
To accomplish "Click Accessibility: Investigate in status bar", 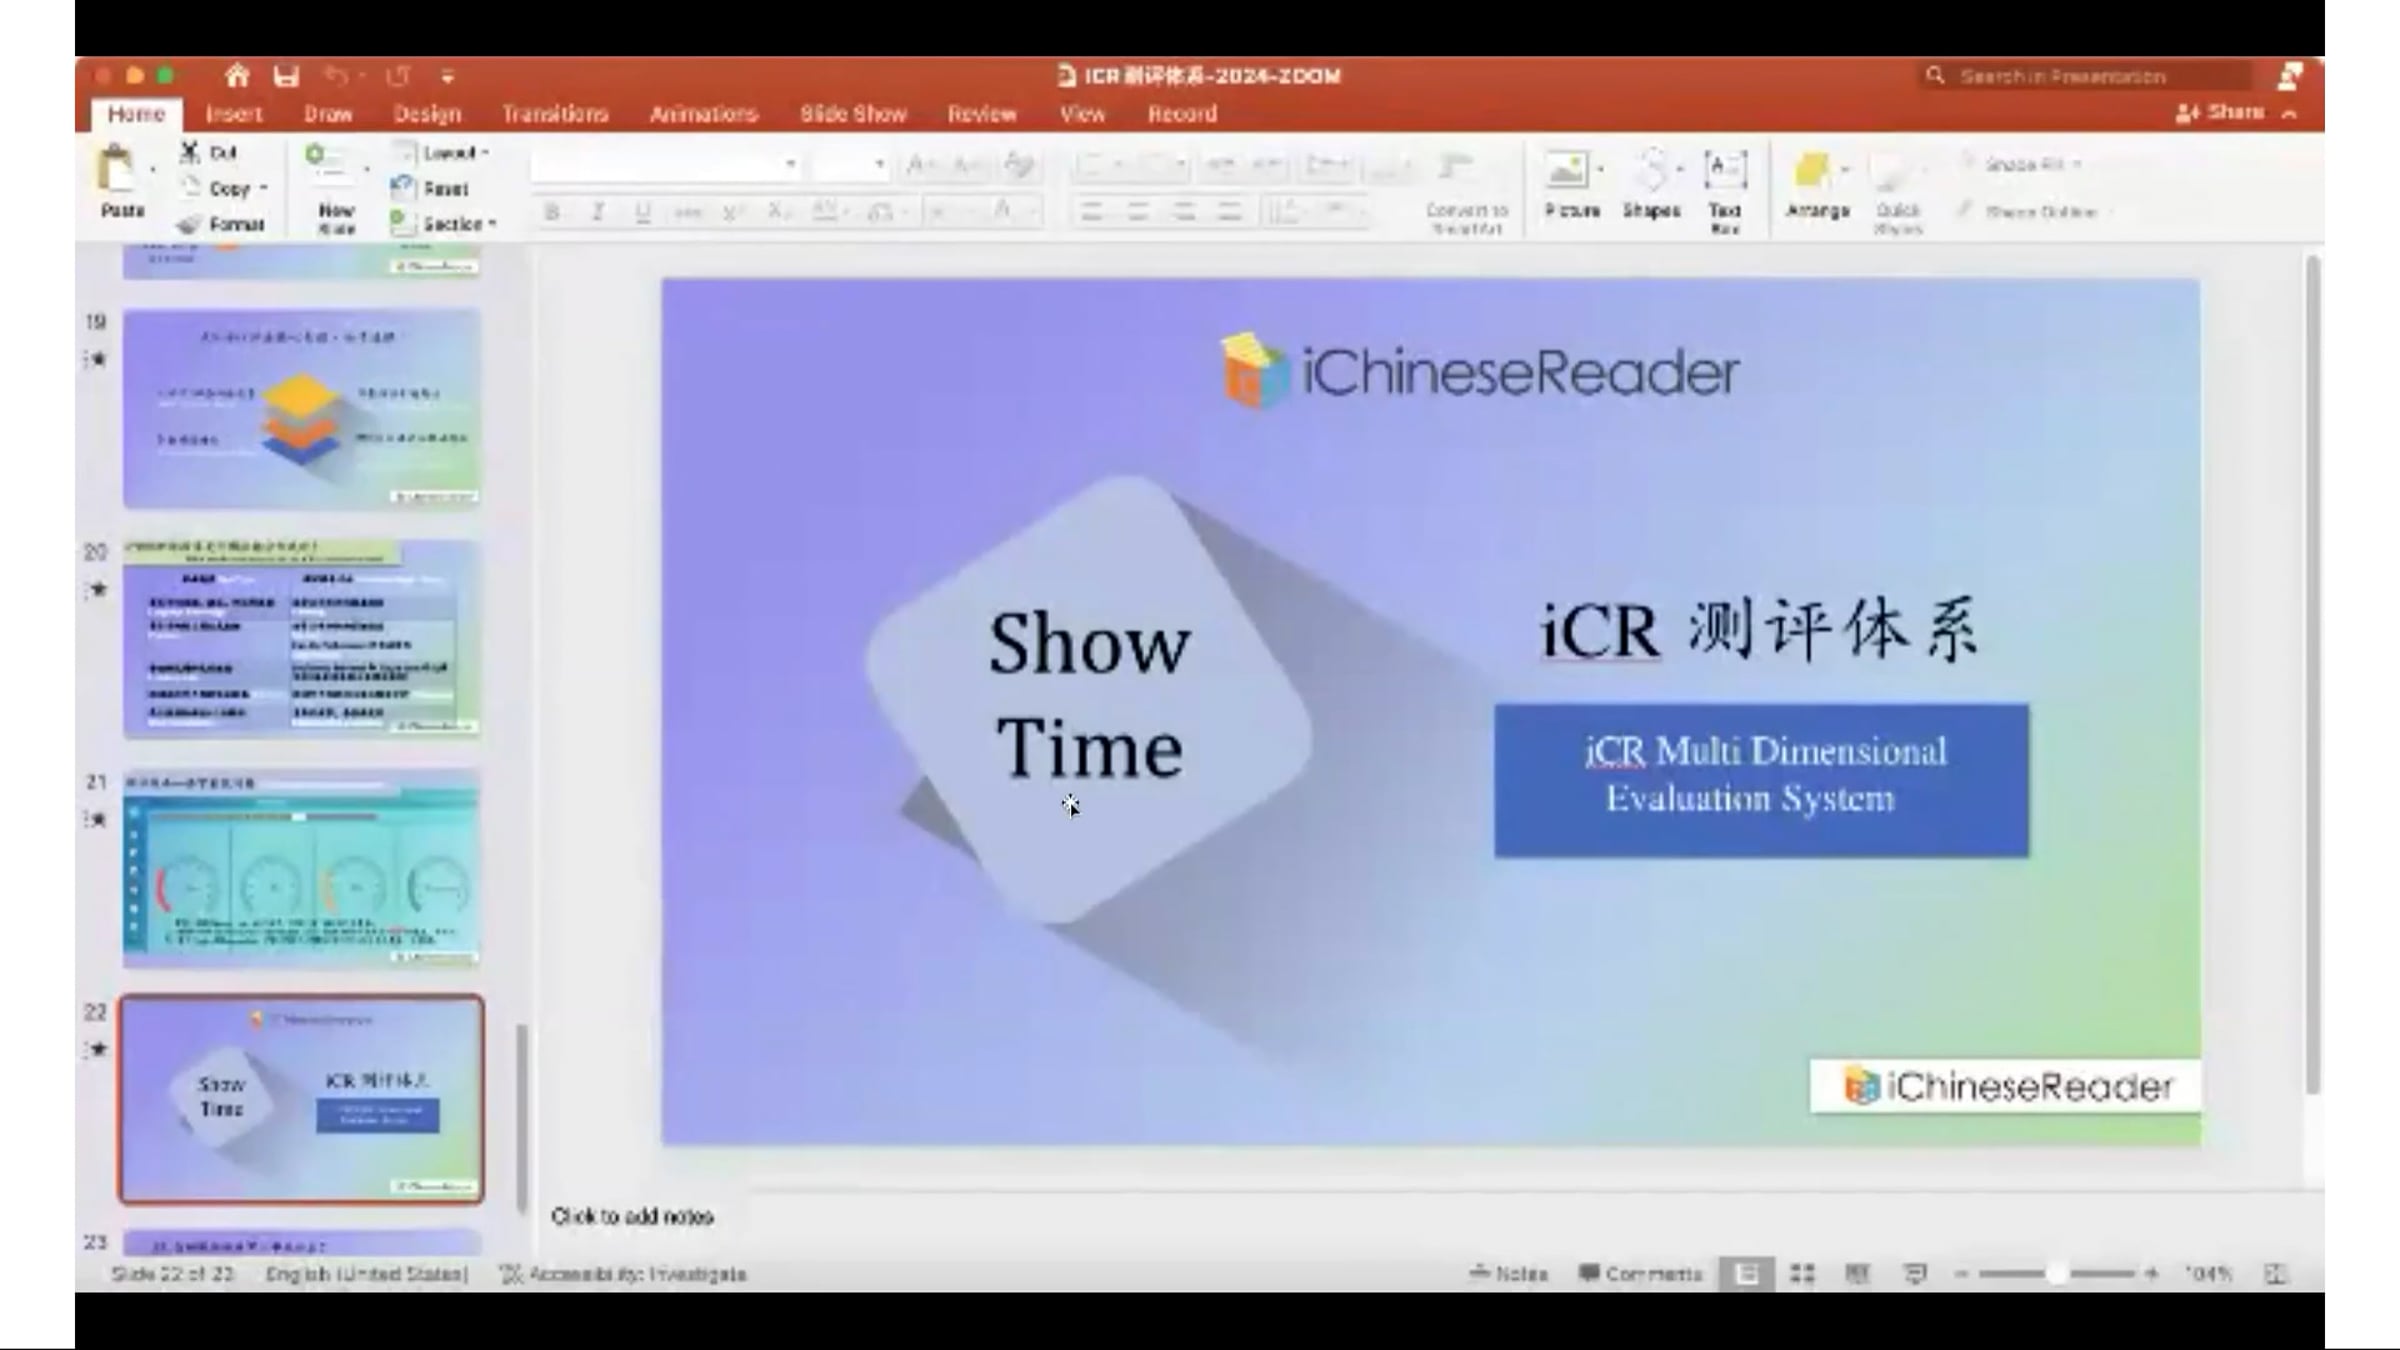I will pos(623,1274).
